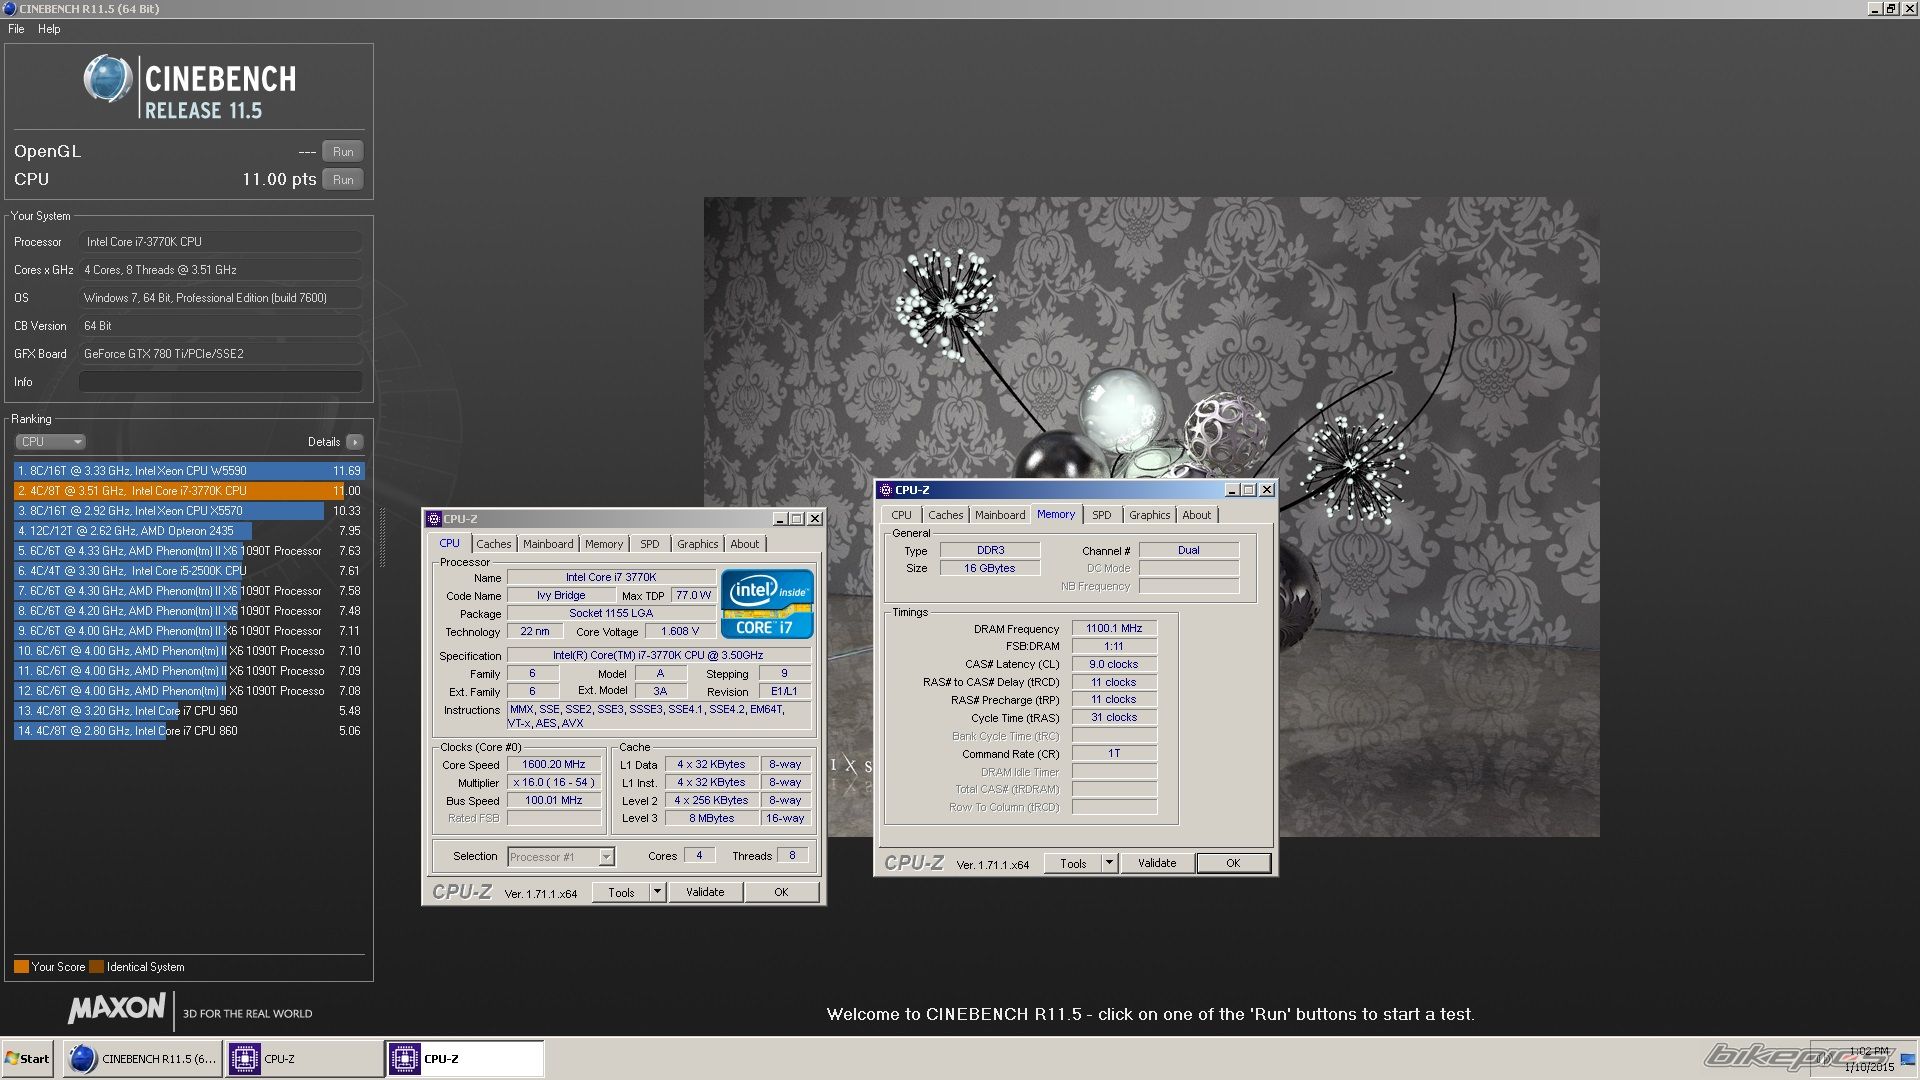Screen dimensions: 1920x1080
Task: Click the Cinebench sphere logo icon
Action: click(107, 79)
